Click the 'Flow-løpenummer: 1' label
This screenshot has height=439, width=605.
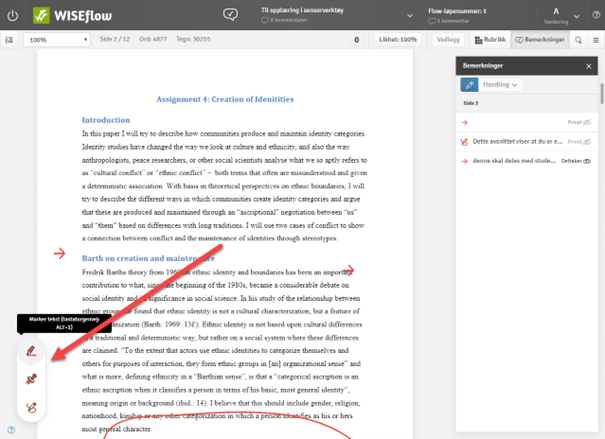[457, 11]
